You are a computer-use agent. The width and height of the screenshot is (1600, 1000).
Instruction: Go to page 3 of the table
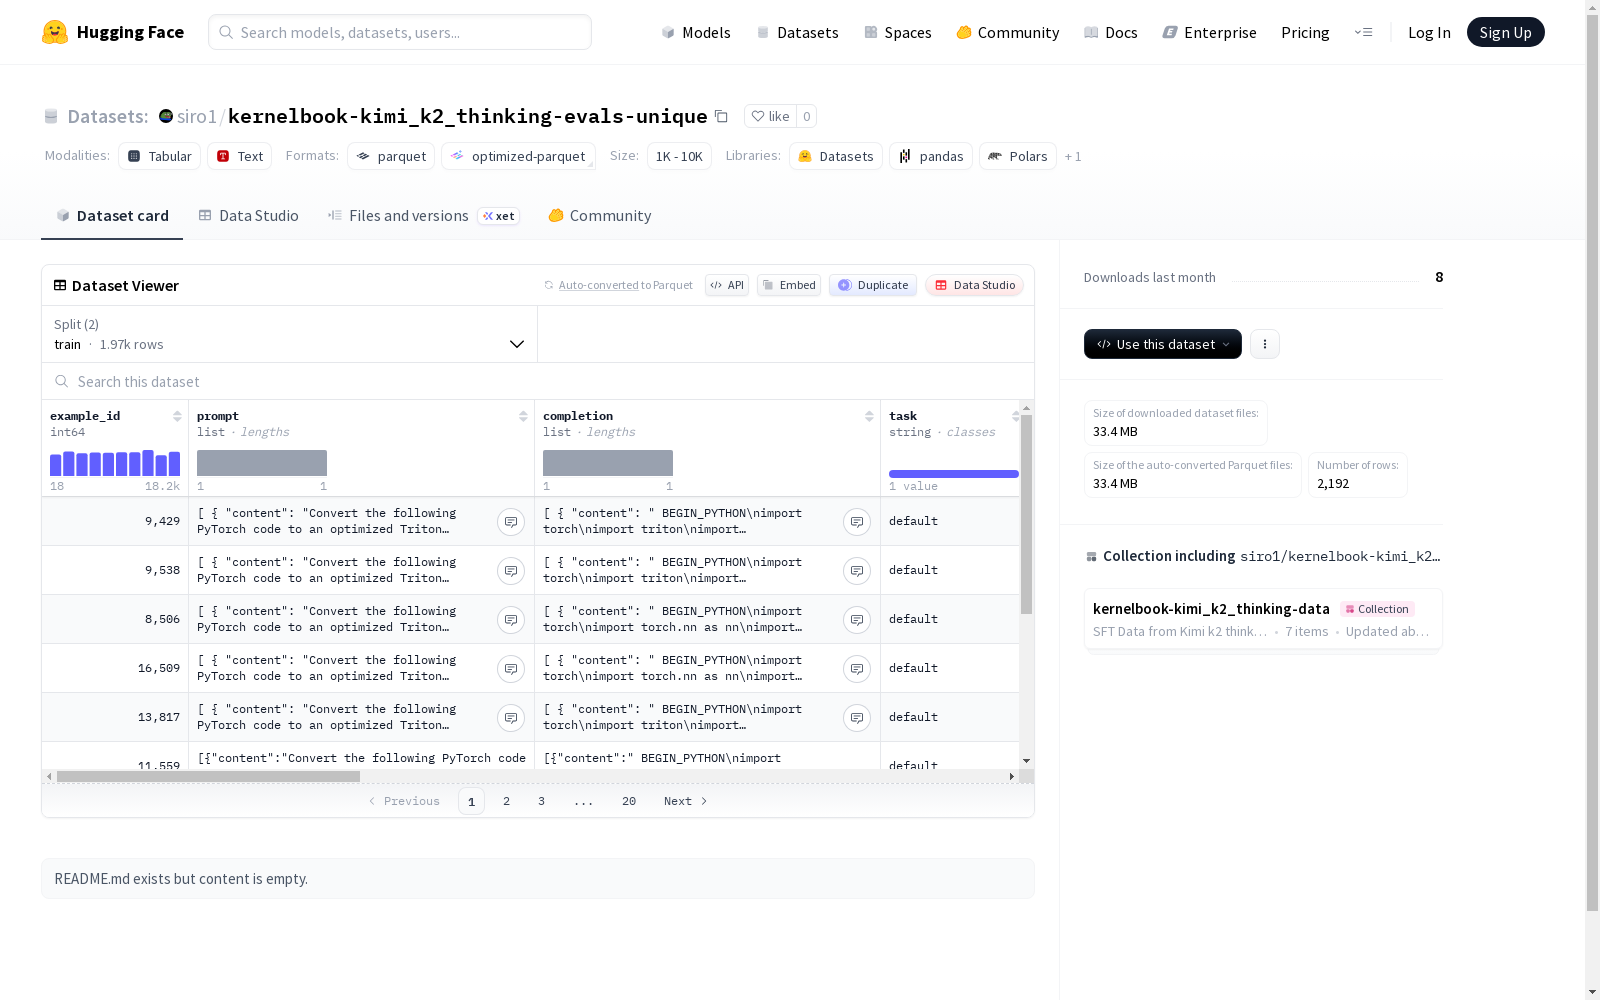(x=542, y=801)
